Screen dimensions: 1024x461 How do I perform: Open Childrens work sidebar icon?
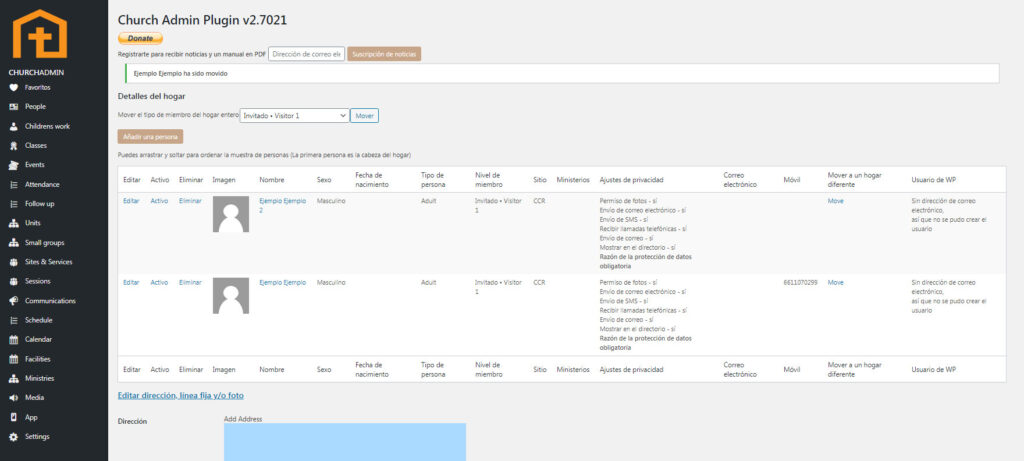pyautogui.click(x=13, y=126)
